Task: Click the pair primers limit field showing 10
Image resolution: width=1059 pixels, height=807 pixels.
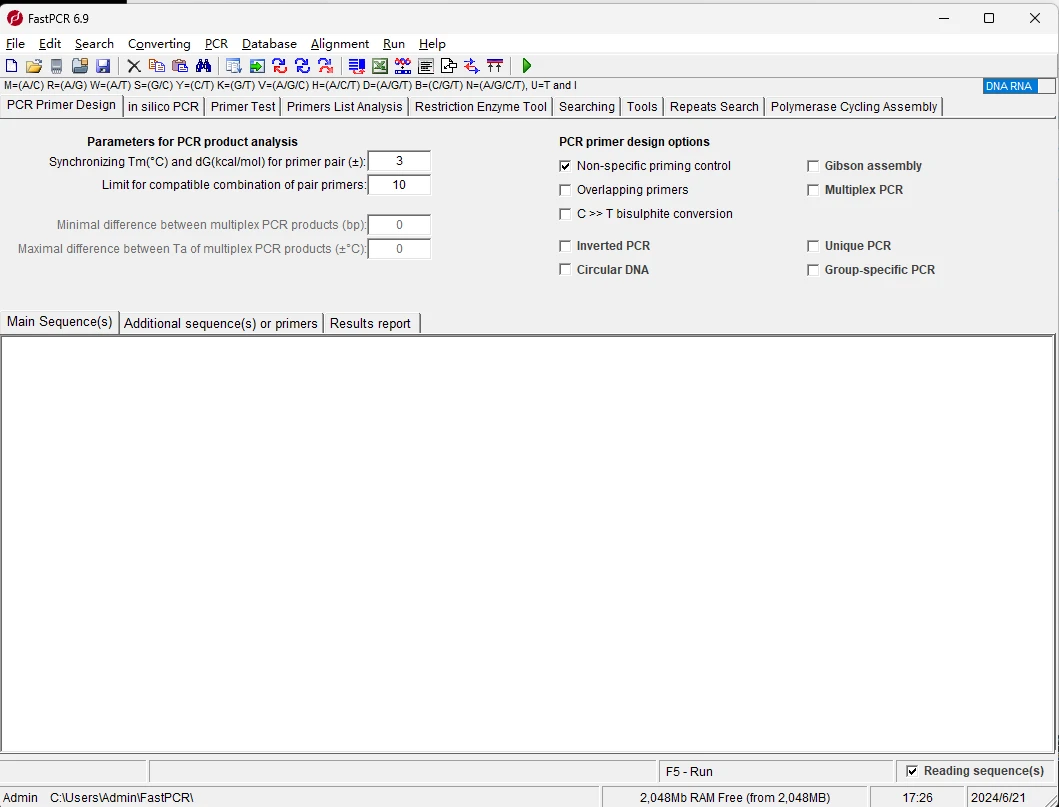Action: pos(399,184)
